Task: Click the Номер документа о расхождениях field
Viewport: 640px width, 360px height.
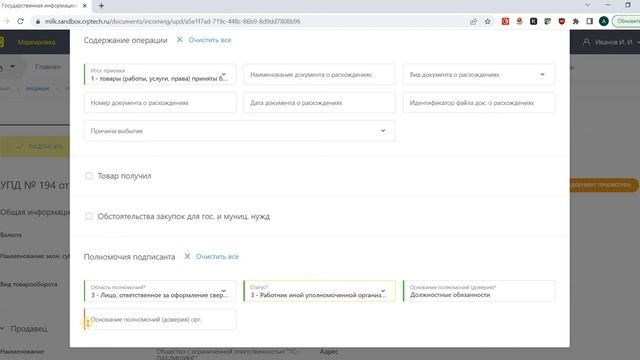Action: pyautogui.click(x=160, y=103)
